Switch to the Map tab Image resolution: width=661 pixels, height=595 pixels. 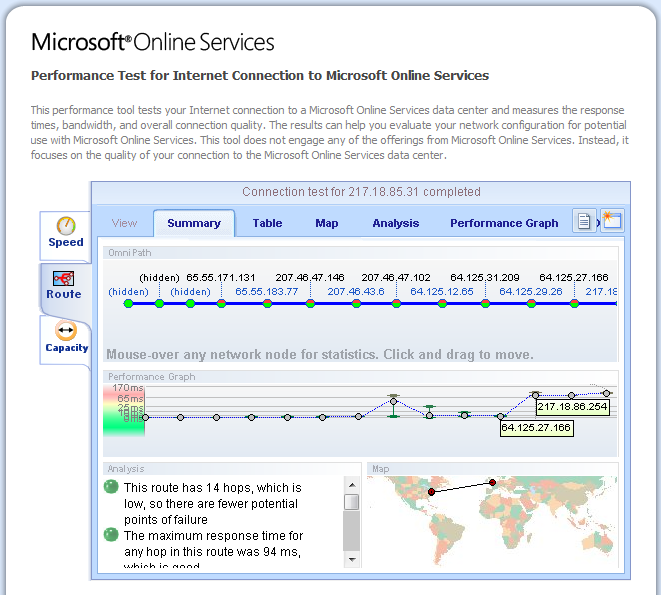point(327,223)
